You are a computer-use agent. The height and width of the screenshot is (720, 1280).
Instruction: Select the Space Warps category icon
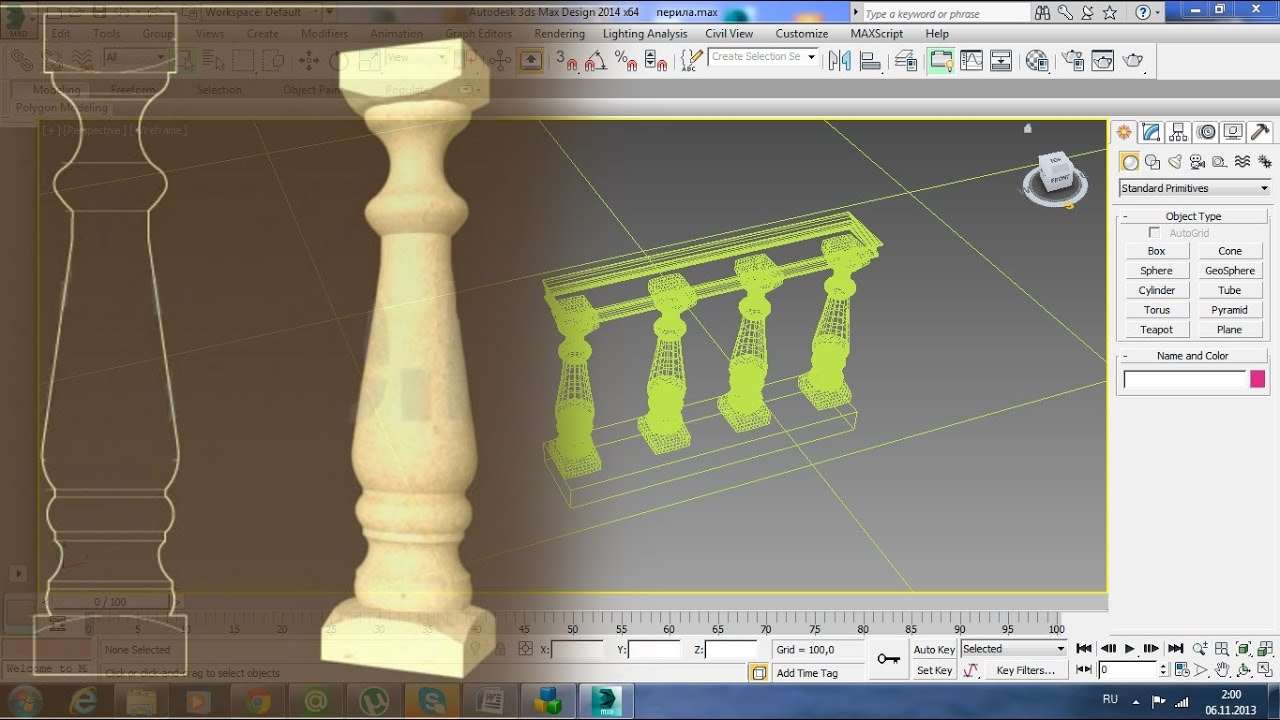1242,162
